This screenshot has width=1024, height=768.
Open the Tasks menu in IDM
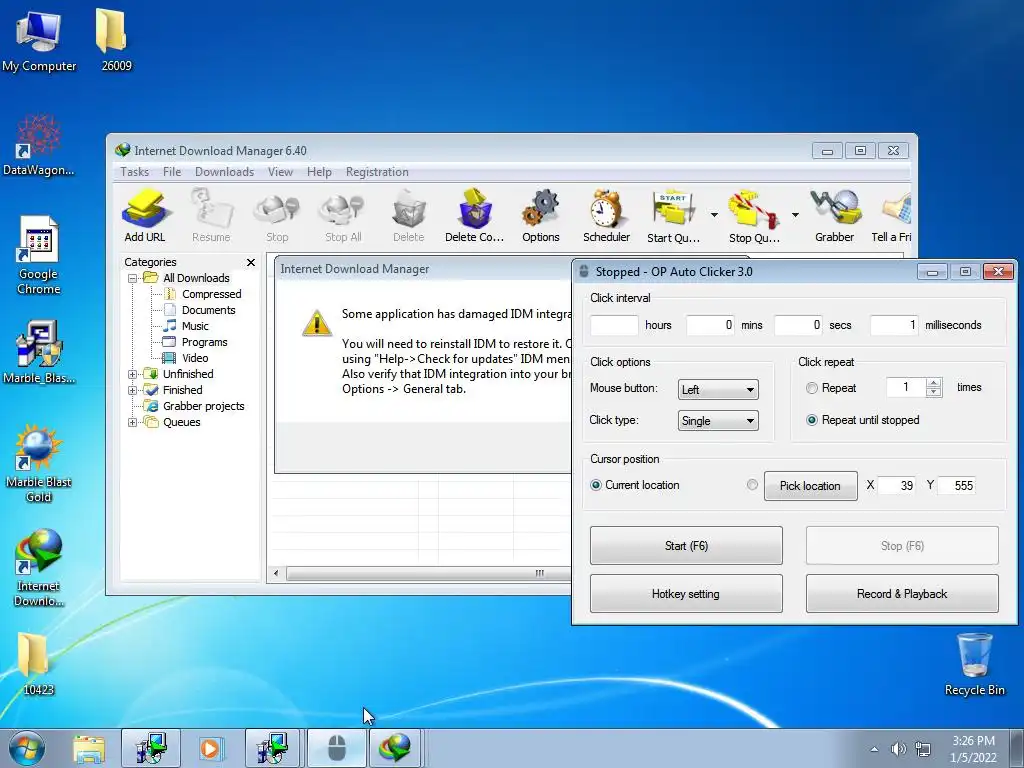tap(135, 172)
